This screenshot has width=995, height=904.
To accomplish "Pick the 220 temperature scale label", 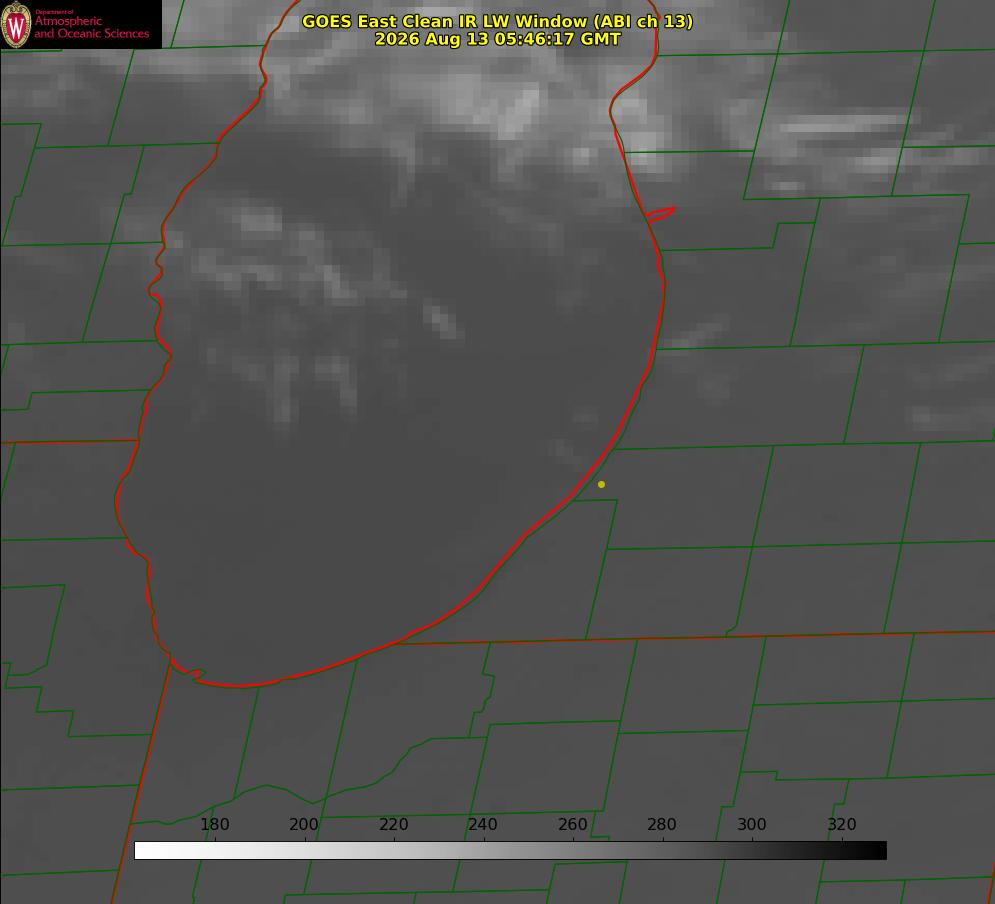I will click(x=393, y=824).
